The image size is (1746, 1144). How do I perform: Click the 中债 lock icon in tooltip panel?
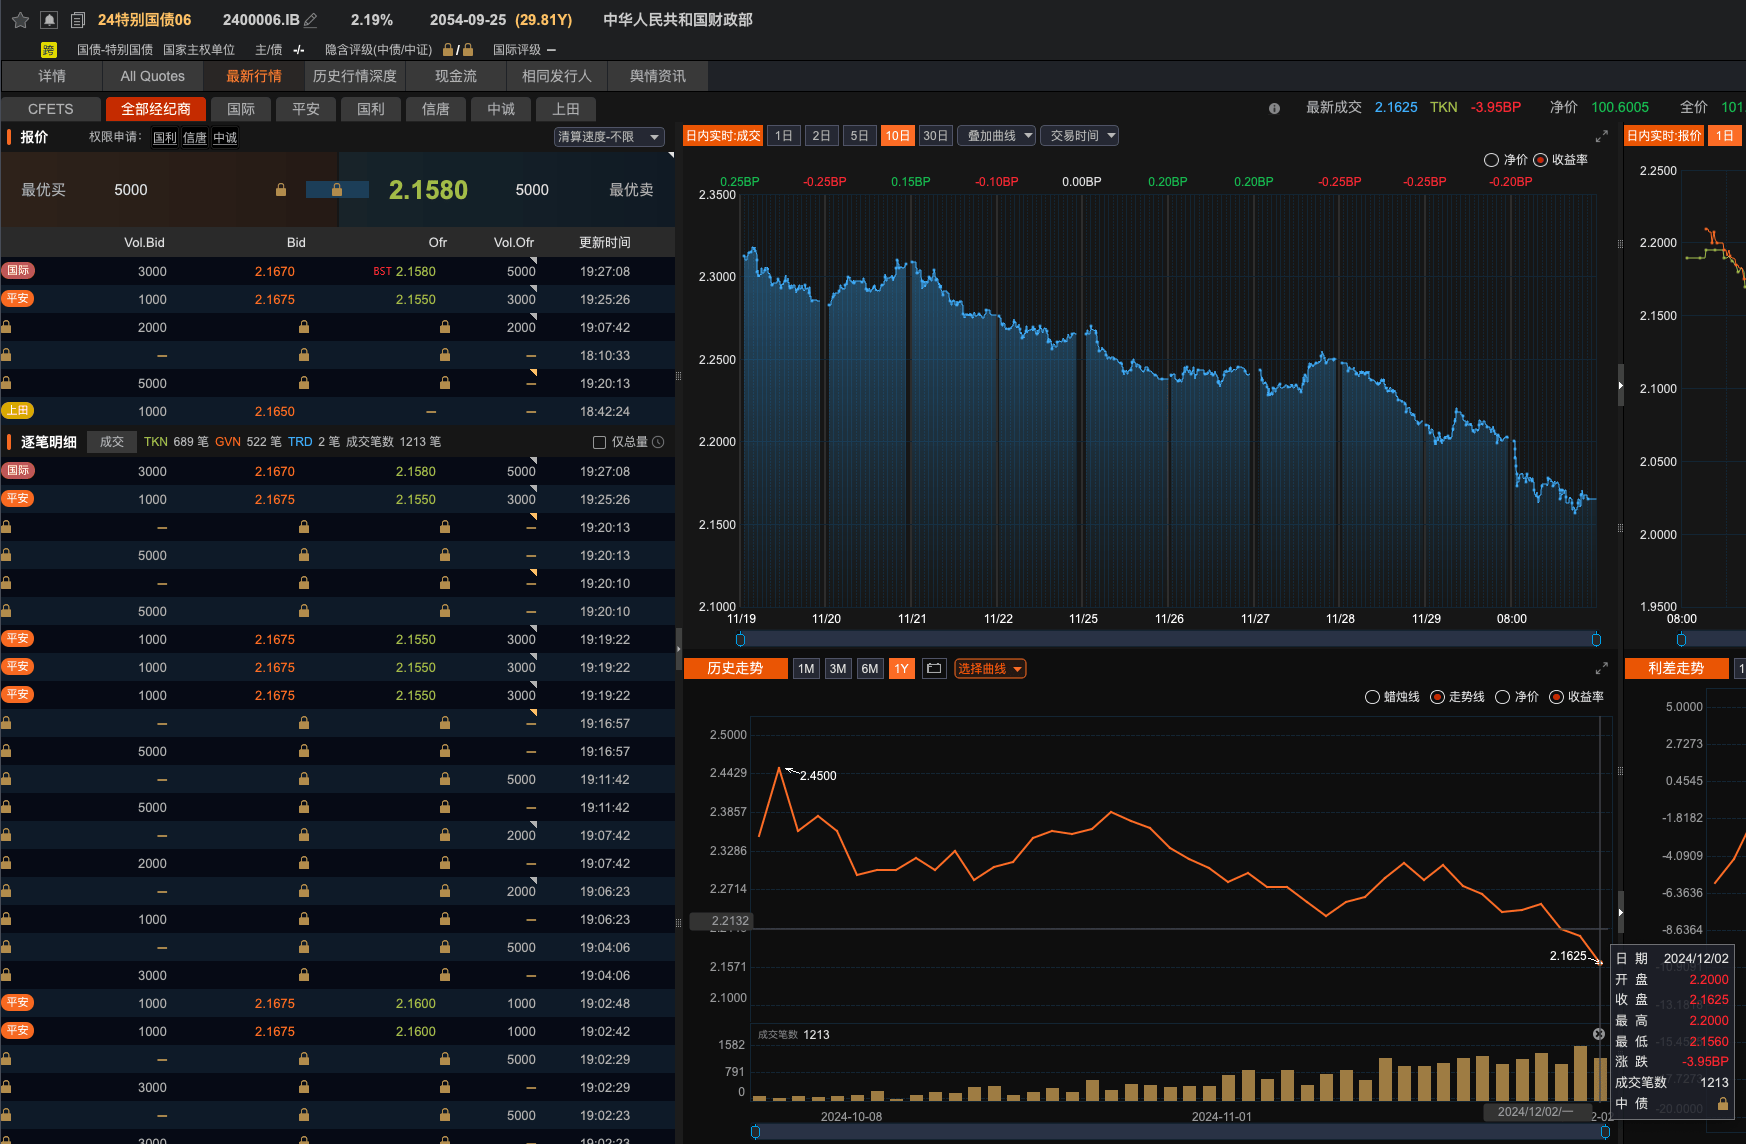pyautogui.click(x=1723, y=1104)
